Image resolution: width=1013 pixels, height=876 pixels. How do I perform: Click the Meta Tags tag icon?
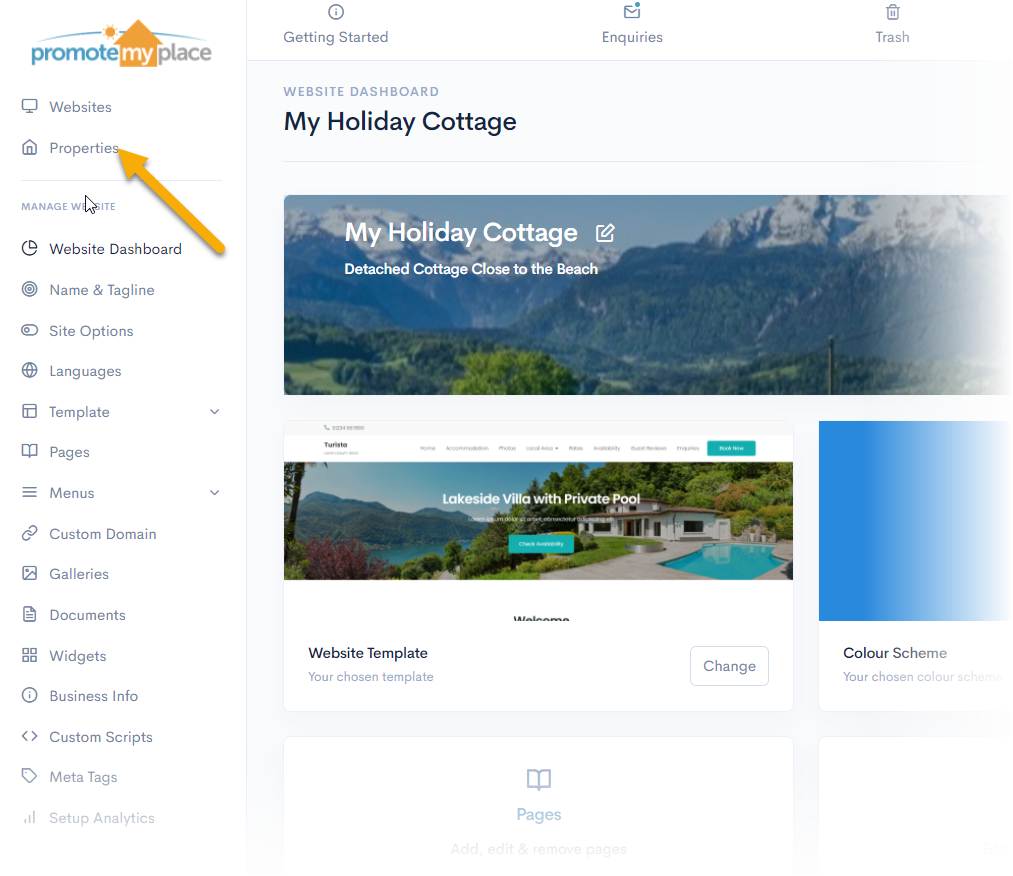pyautogui.click(x=30, y=776)
